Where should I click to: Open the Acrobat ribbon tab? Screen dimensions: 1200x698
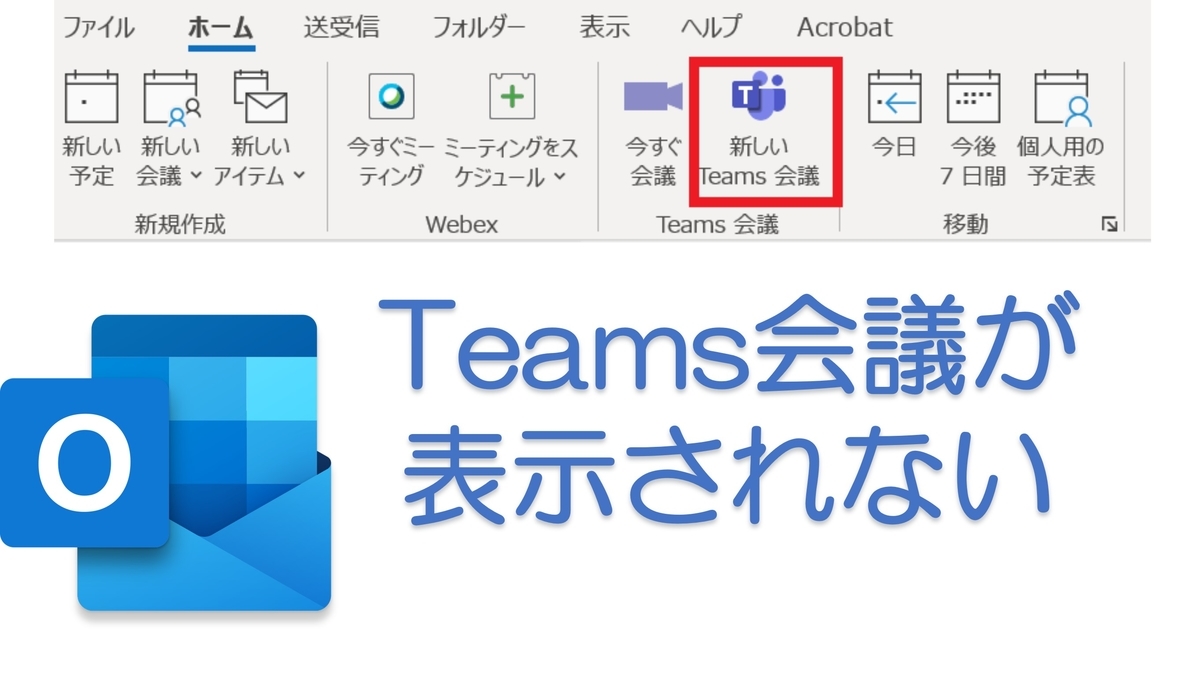(x=845, y=27)
